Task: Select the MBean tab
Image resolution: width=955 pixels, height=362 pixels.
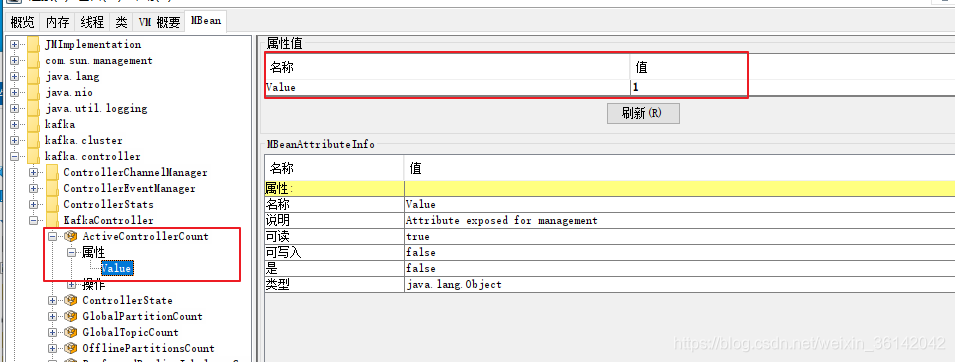Action: click(x=206, y=21)
